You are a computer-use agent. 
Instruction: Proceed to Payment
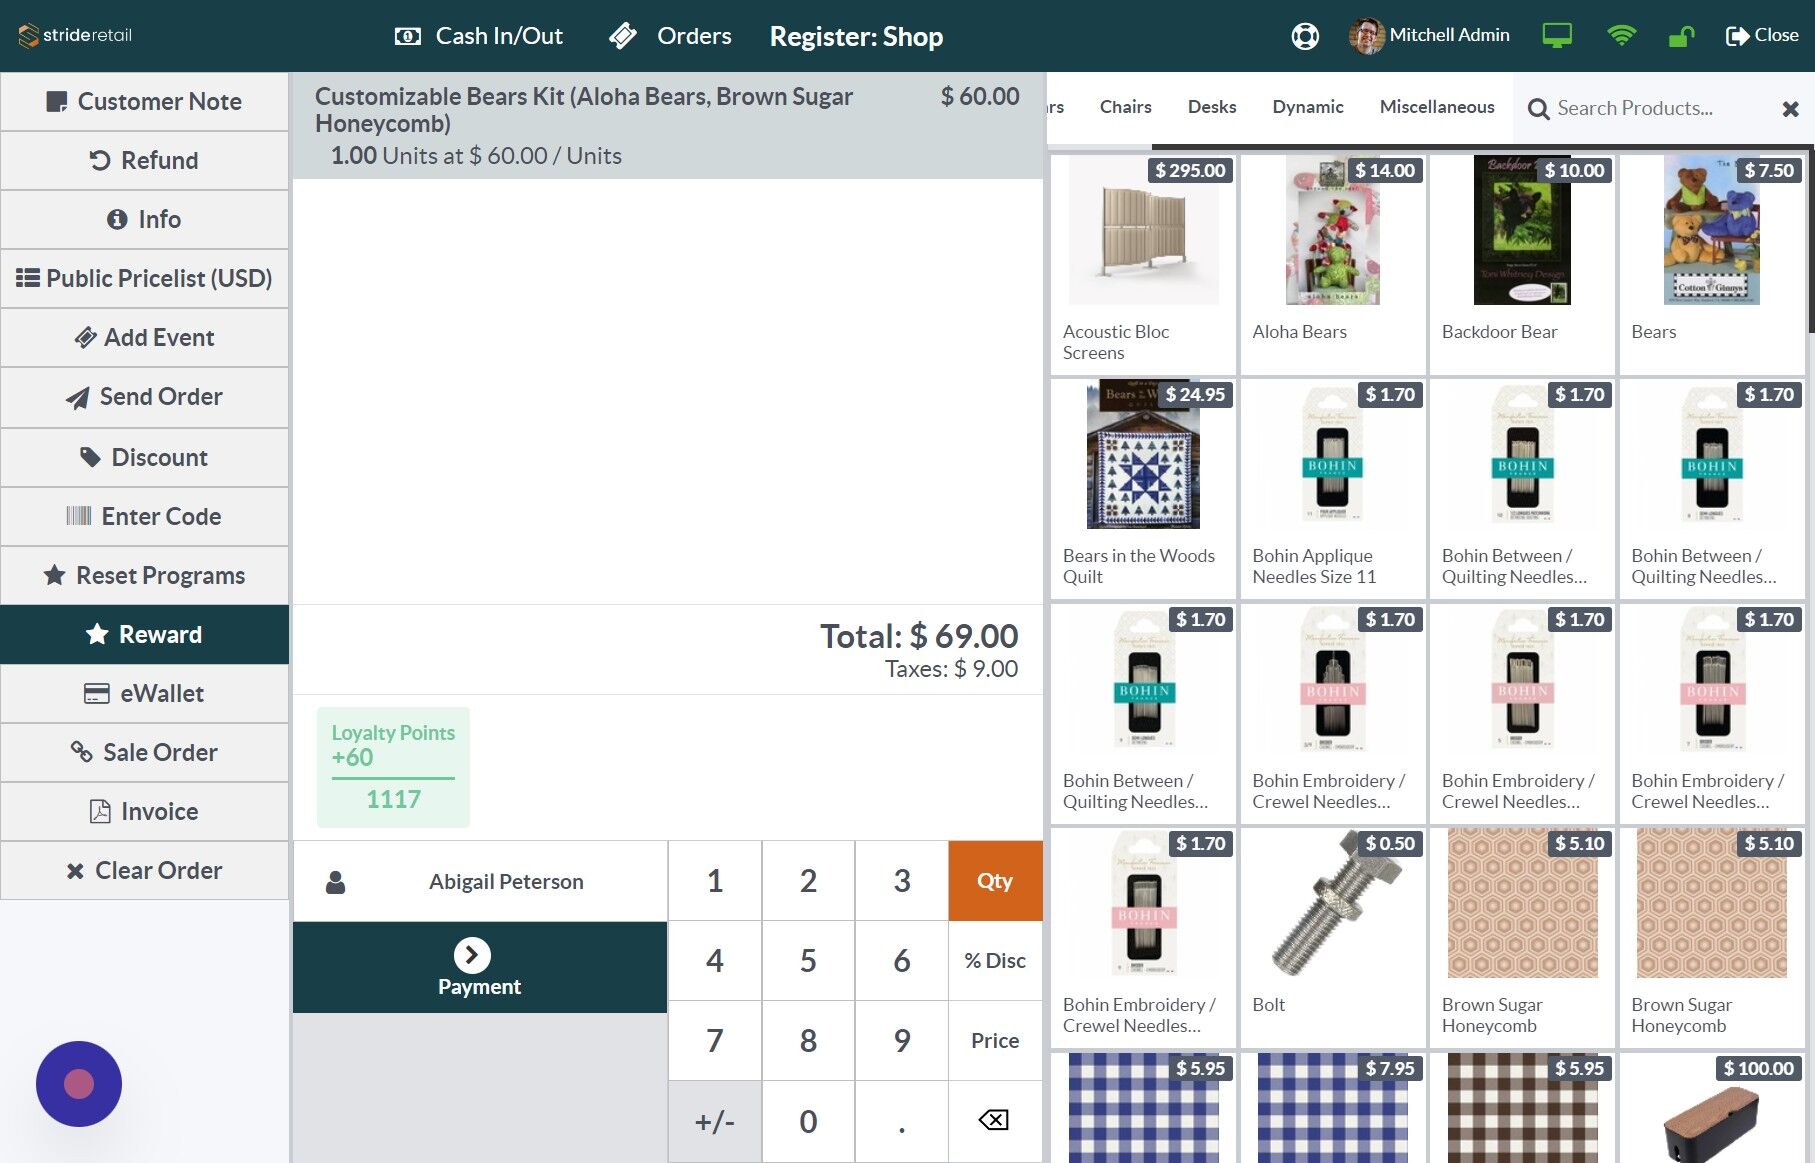click(479, 966)
